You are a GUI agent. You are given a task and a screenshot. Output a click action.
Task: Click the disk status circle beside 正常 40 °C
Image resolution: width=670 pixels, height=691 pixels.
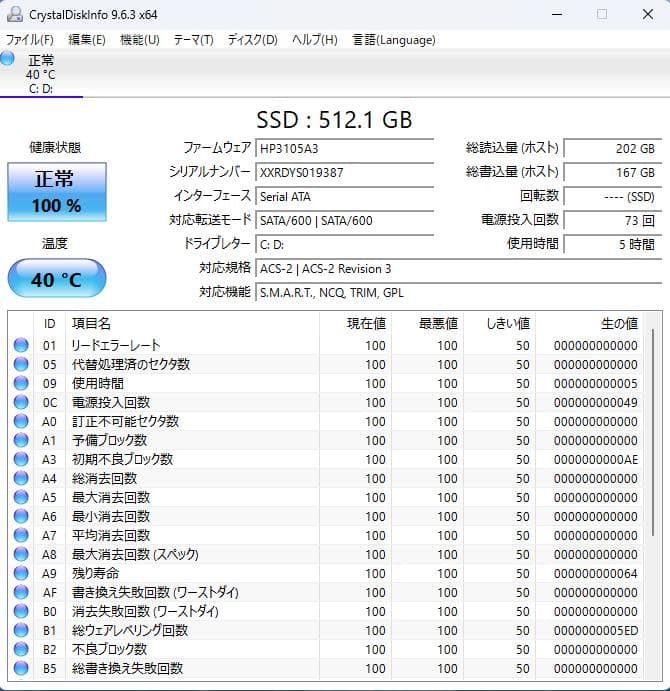tap(7, 58)
